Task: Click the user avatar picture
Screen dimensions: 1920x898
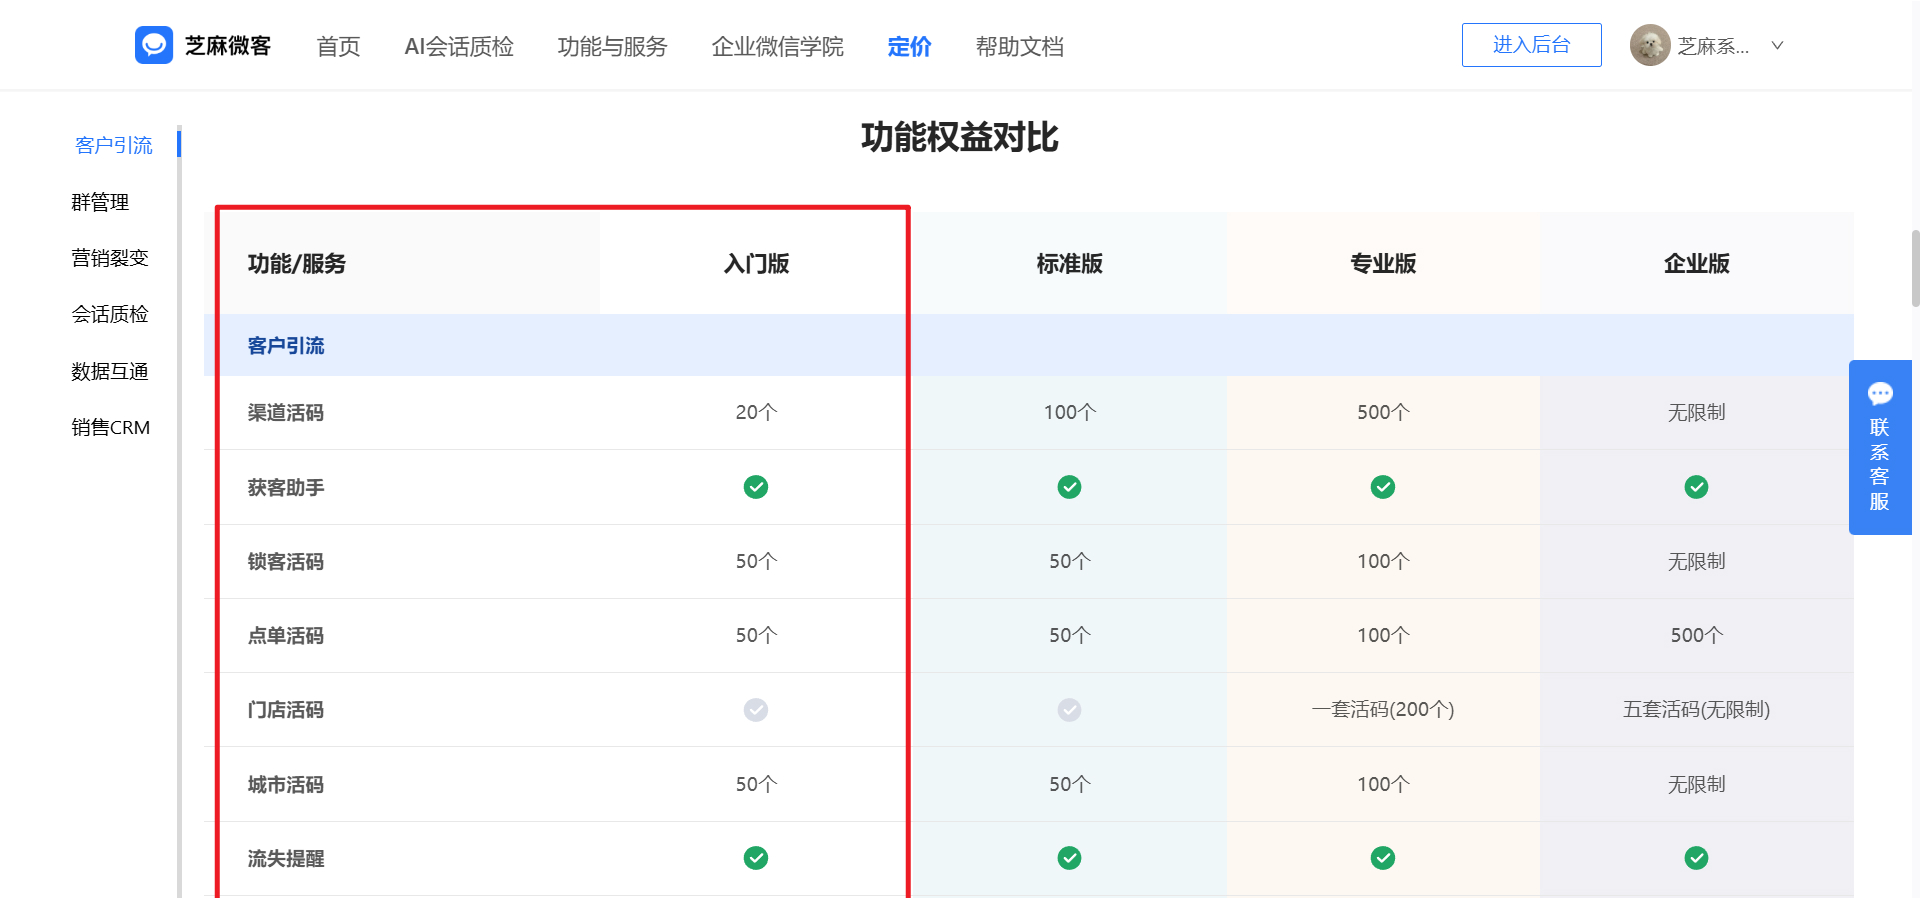Action: tap(1650, 45)
